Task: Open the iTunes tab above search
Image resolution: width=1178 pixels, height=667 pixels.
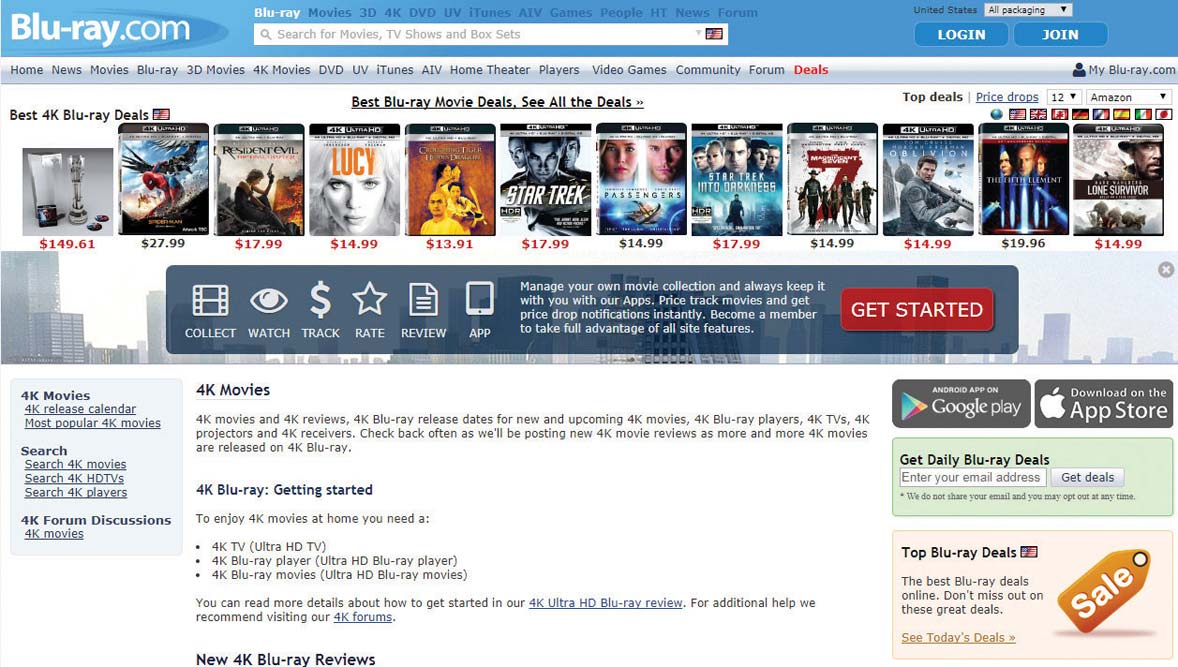Action: [x=490, y=13]
